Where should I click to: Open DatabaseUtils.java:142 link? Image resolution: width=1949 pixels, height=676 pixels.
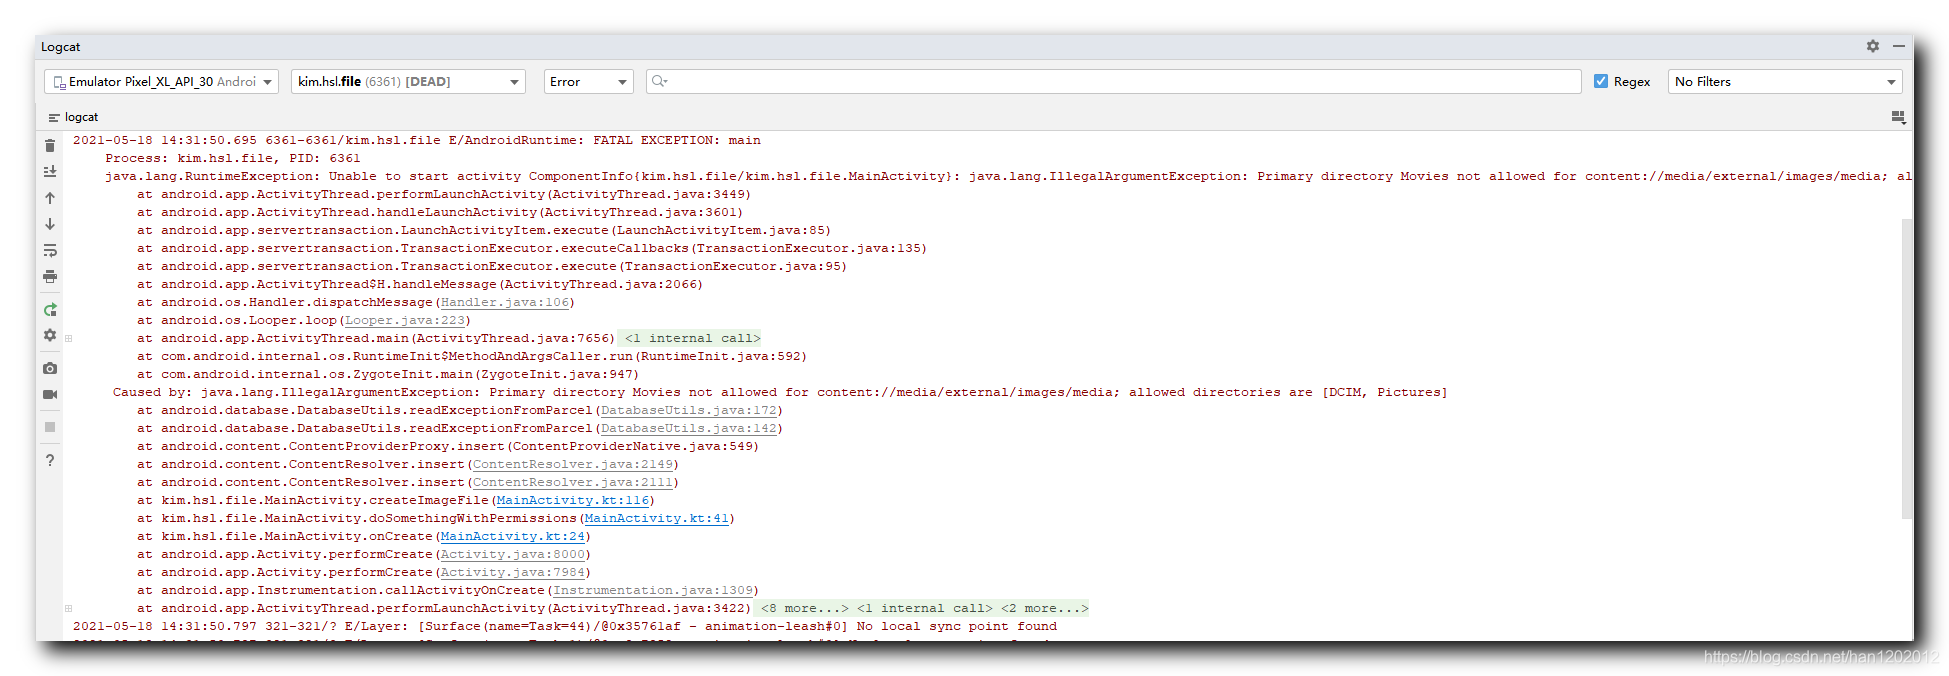pyautogui.click(x=689, y=428)
